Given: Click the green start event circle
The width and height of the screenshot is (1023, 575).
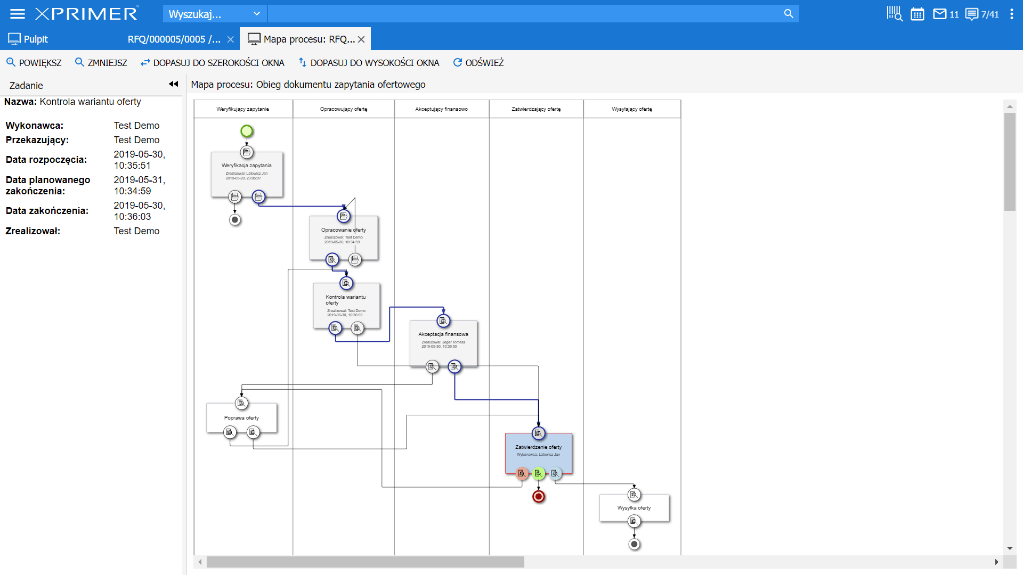Looking at the screenshot, I should tap(247, 131).
